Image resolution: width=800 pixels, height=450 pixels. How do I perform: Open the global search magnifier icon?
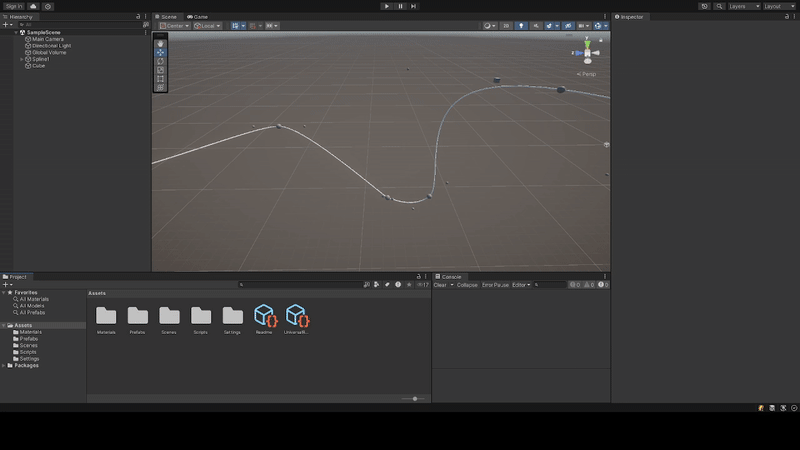[x=720, y=6]
